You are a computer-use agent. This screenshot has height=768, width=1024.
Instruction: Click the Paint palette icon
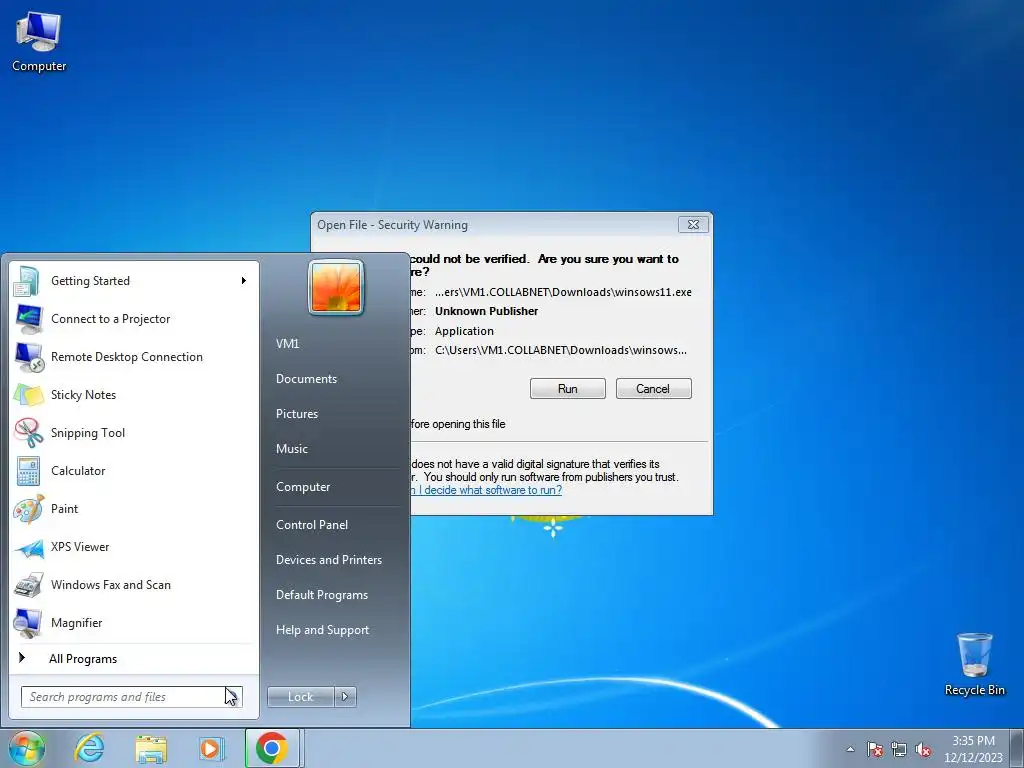point(28,509)
